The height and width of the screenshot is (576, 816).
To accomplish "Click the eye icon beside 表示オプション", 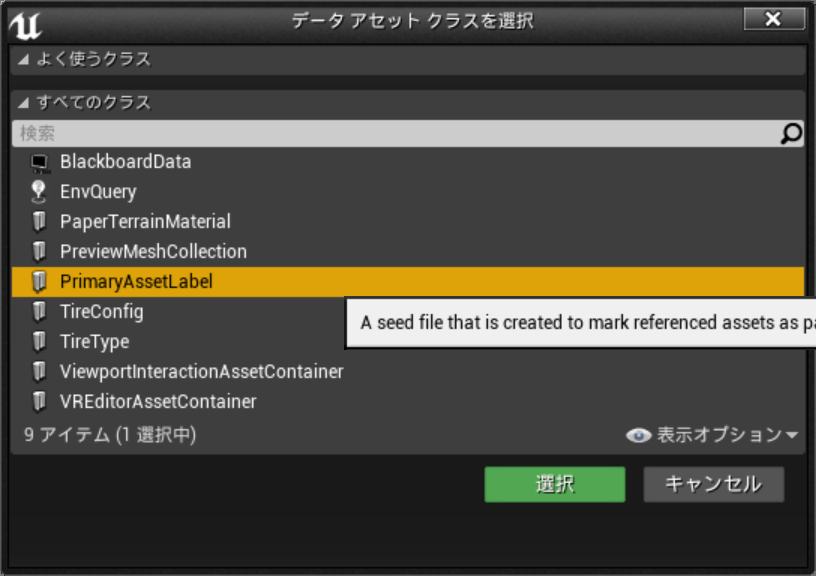I will pyautogui.click(x=639, y=435).
